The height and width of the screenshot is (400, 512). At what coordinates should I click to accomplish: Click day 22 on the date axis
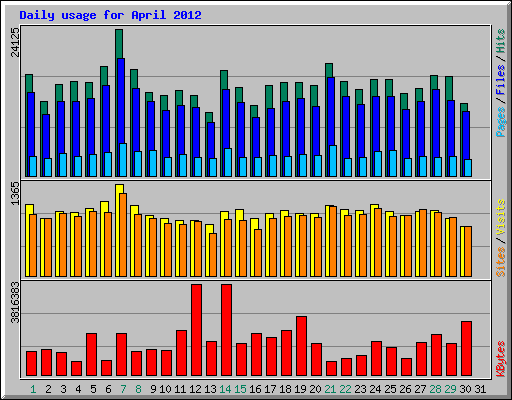[x=345, y=389]
